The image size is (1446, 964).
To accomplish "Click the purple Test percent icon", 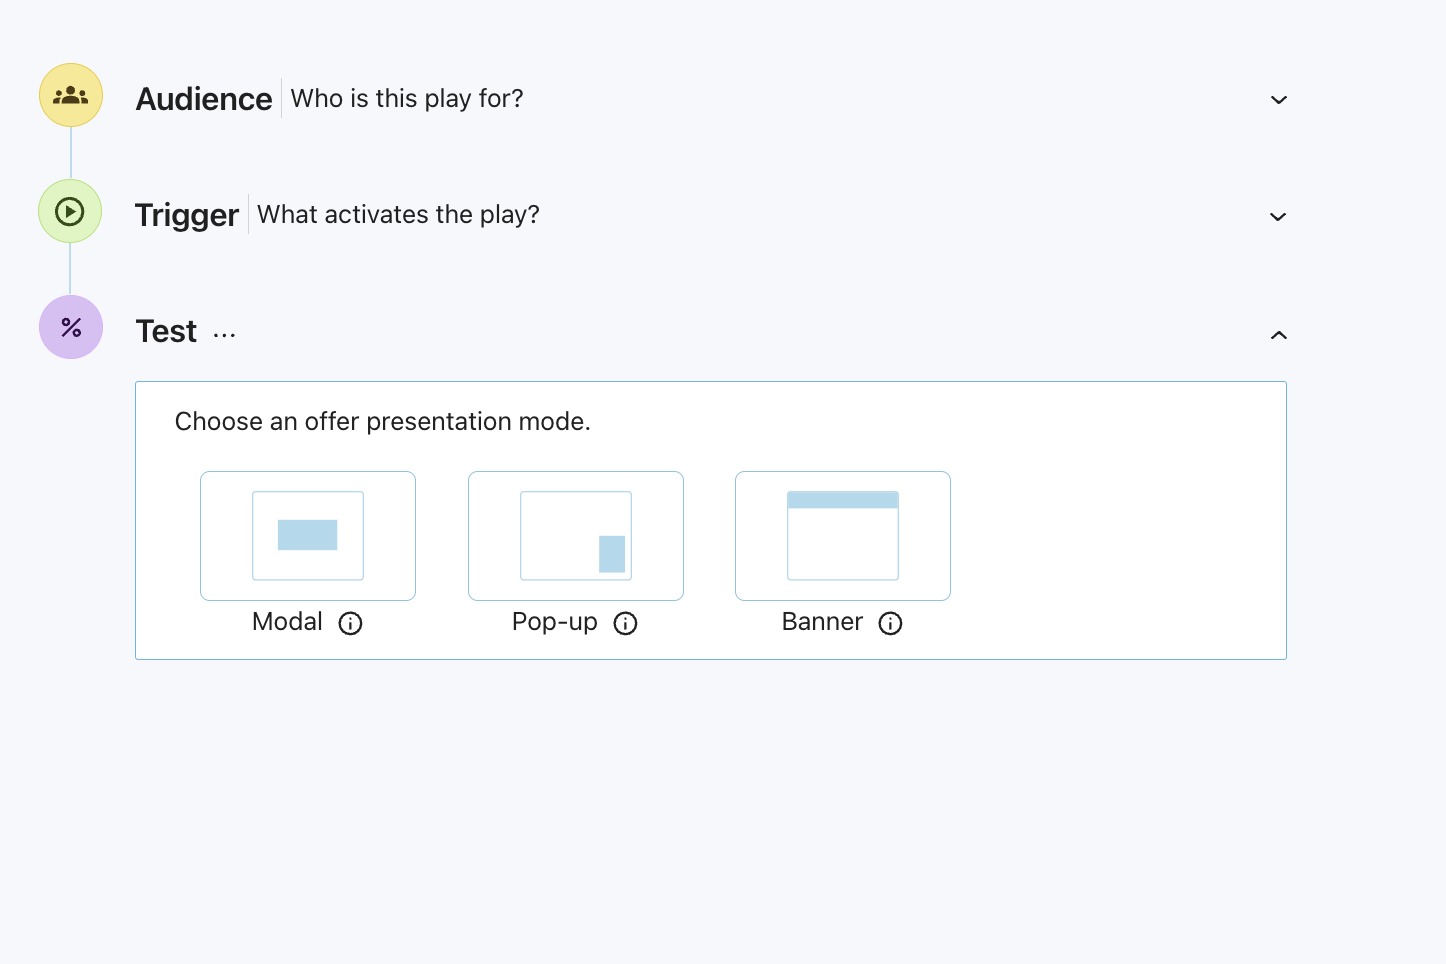I will click(x=71, y=327).
